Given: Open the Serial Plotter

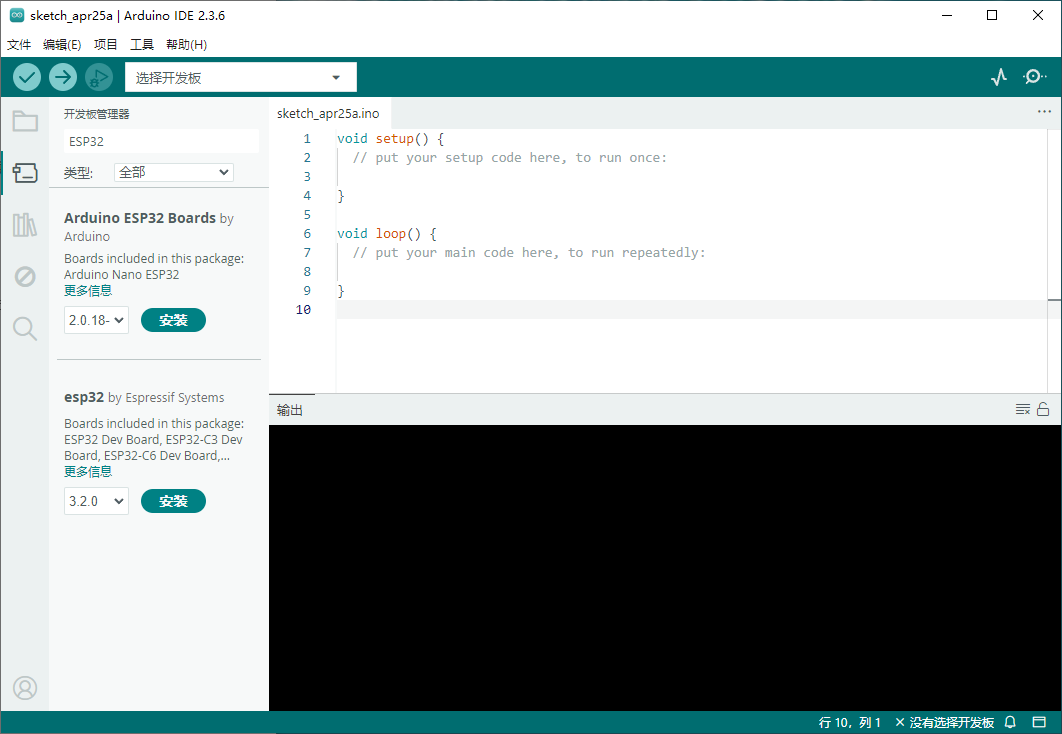Looking at the screenshot, I should 999,77.
